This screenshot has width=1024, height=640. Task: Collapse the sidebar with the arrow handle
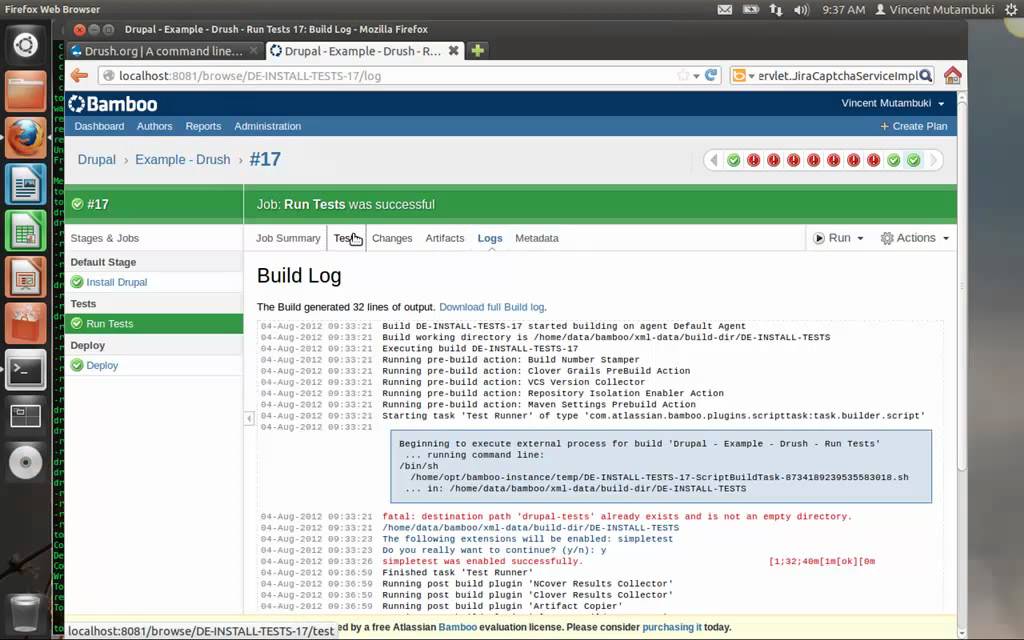pyautogui.click(x=249, y=418)
